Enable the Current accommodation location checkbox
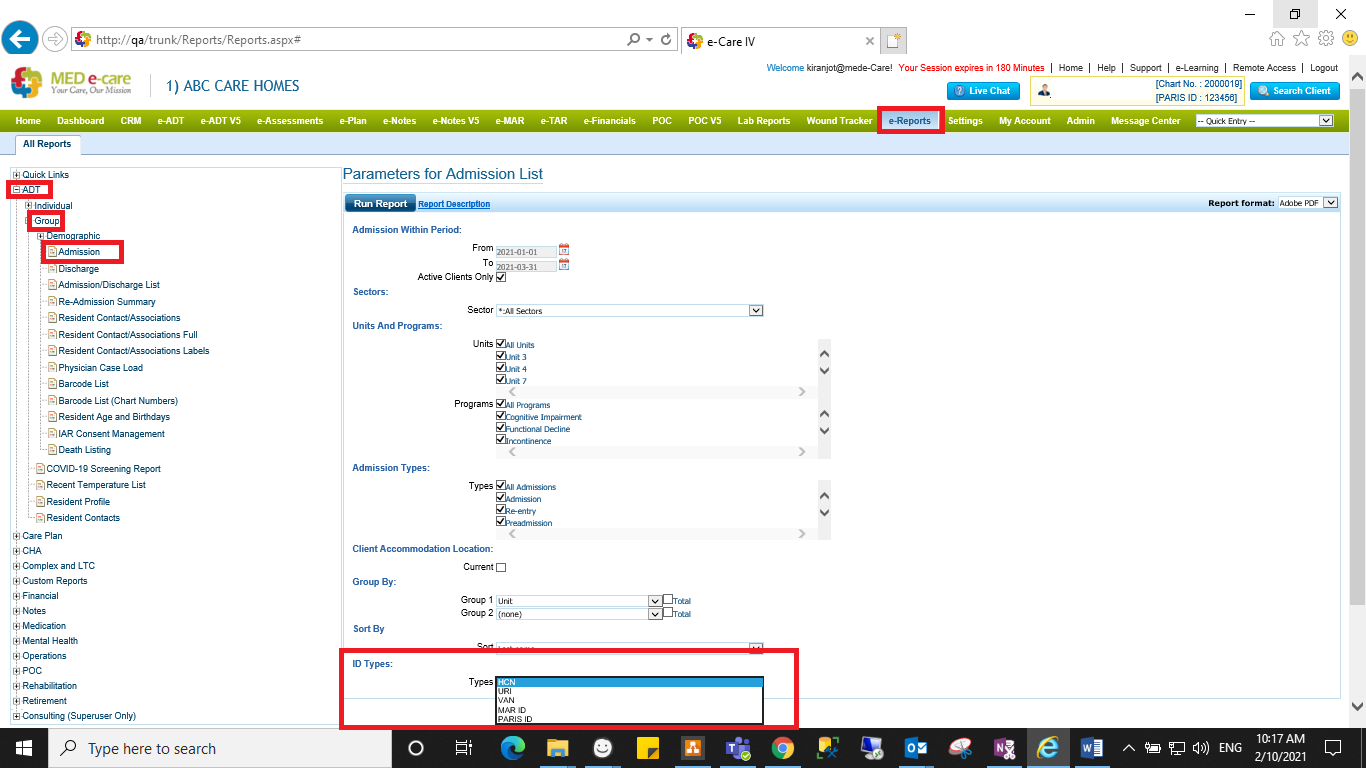Screen dimensions: 1366x768 tap(501, 567)
